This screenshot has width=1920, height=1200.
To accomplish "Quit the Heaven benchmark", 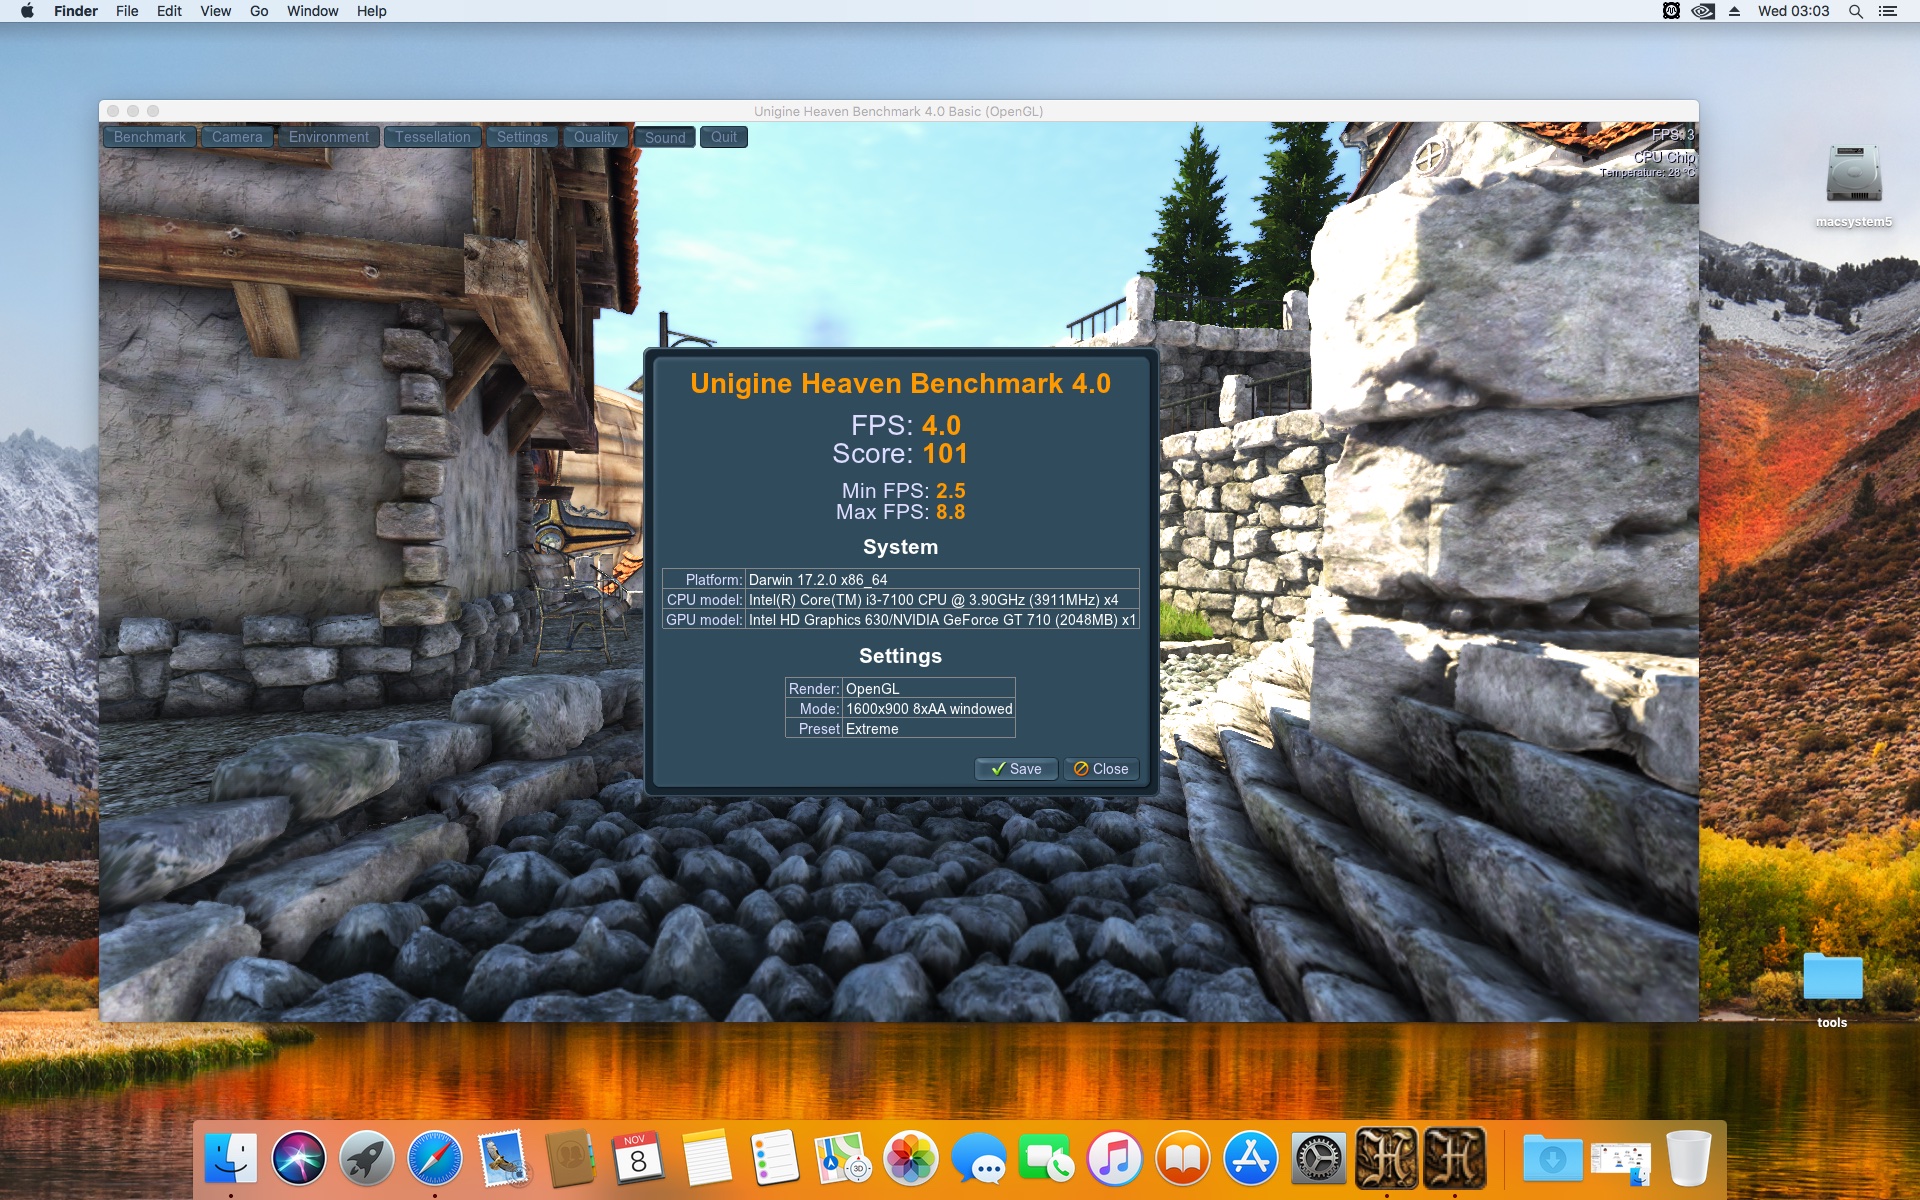I will (723, 137).
